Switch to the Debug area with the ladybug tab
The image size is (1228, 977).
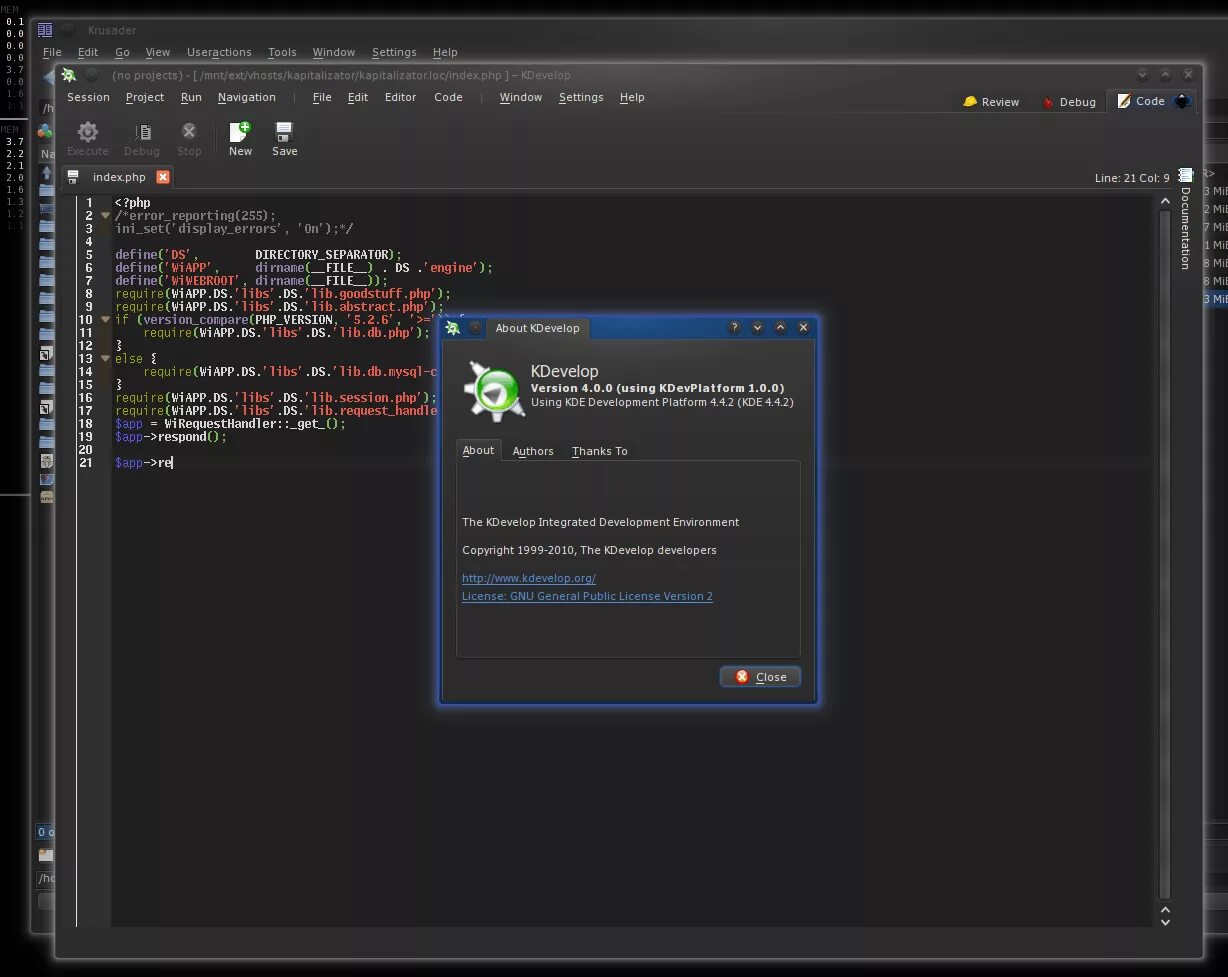[1069, 102]
